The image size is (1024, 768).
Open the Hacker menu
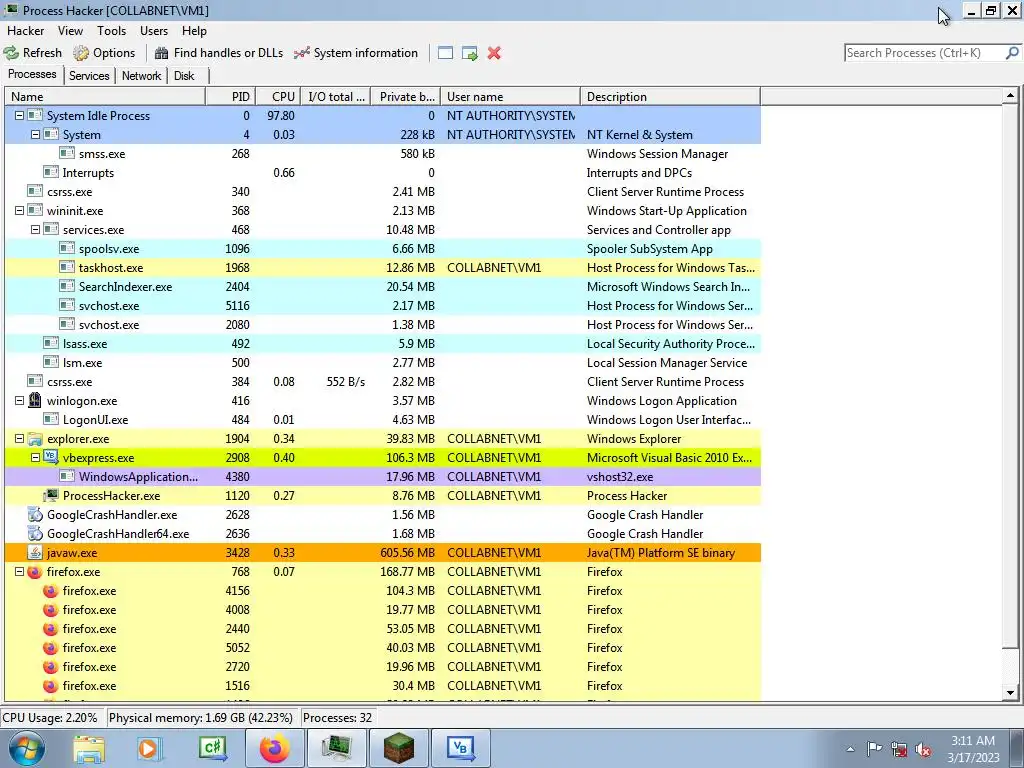click(x=25, y=31)
